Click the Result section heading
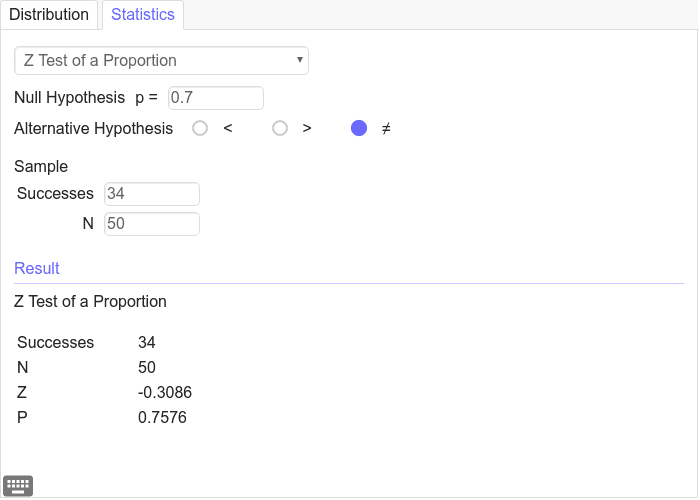The width and height of the screenshot is (700, 500). click(x=37, y=268)
